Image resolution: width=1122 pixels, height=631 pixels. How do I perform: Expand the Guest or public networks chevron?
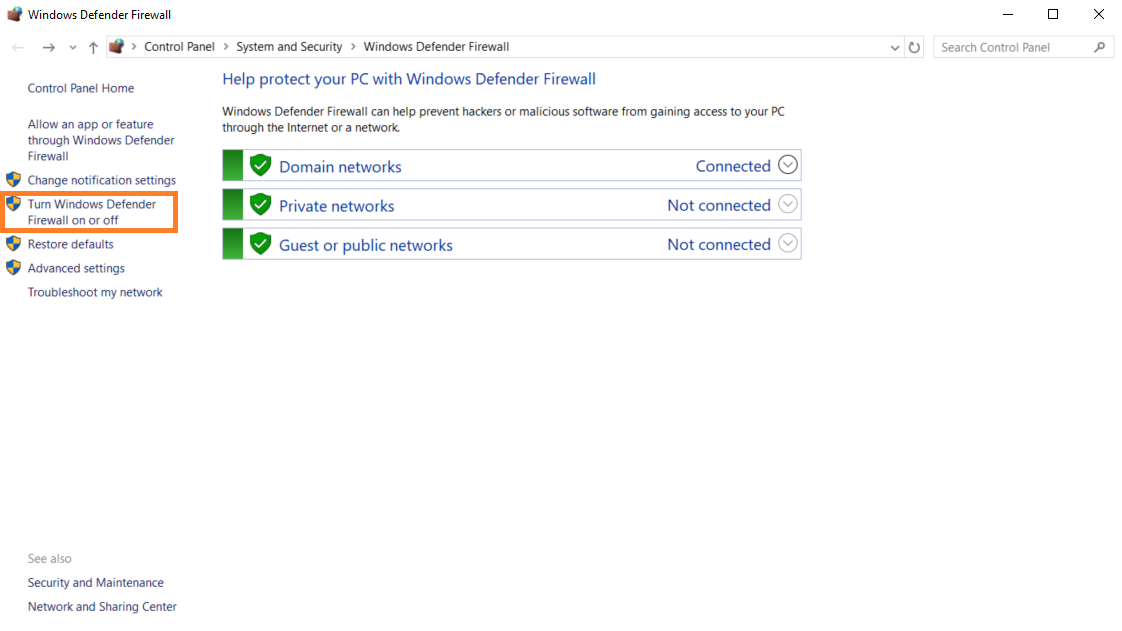[x=788, y=243]
